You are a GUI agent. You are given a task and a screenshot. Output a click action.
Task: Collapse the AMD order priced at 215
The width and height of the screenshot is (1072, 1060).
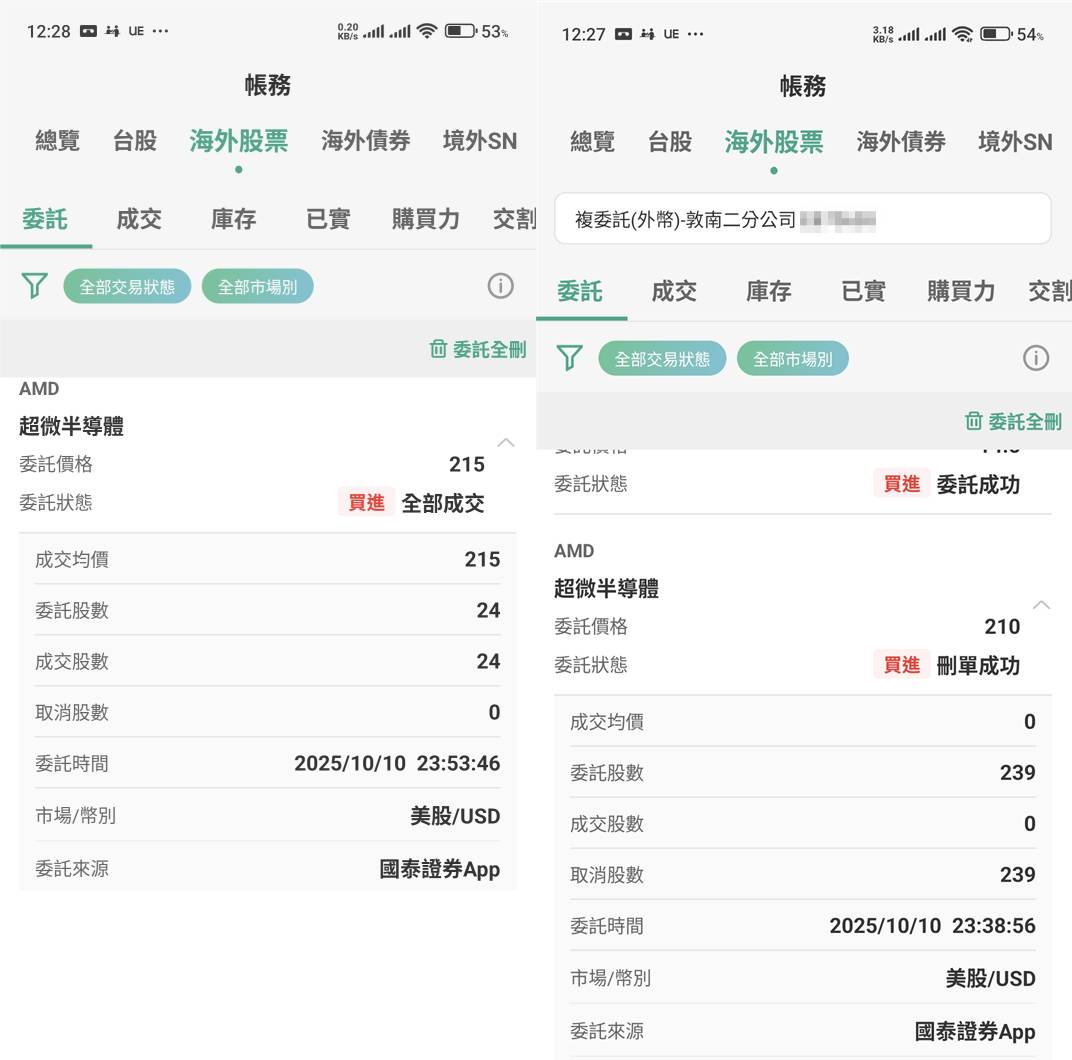click(x=507, y=442)
